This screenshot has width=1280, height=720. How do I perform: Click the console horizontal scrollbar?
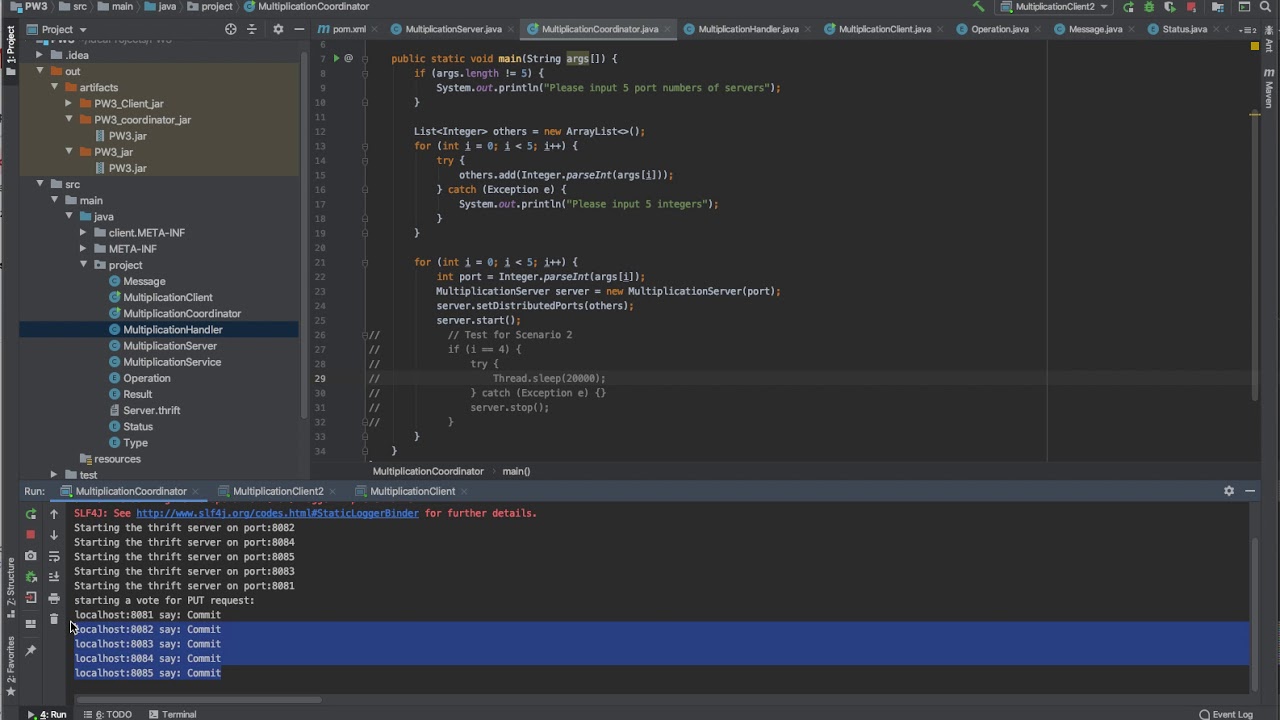pyautogui.click(x=198, y=699)
